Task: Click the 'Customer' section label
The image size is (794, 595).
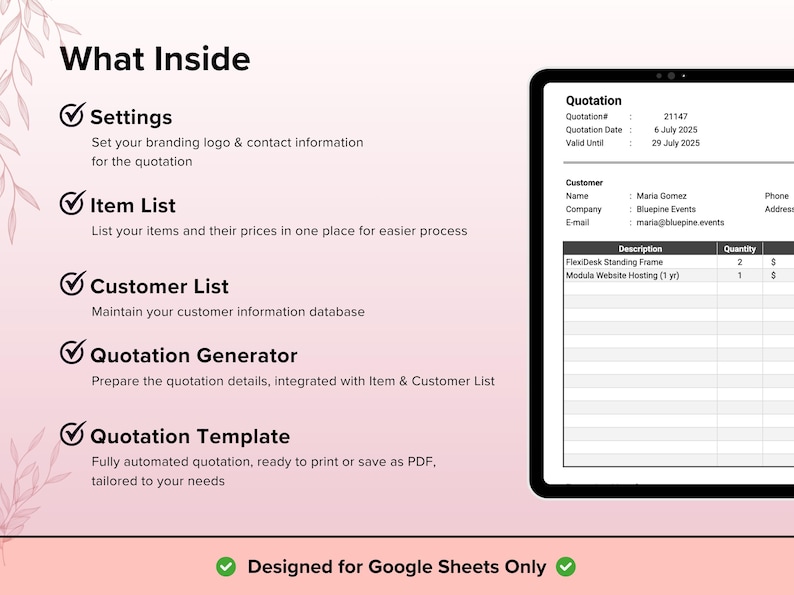Action: coord(584,182)
